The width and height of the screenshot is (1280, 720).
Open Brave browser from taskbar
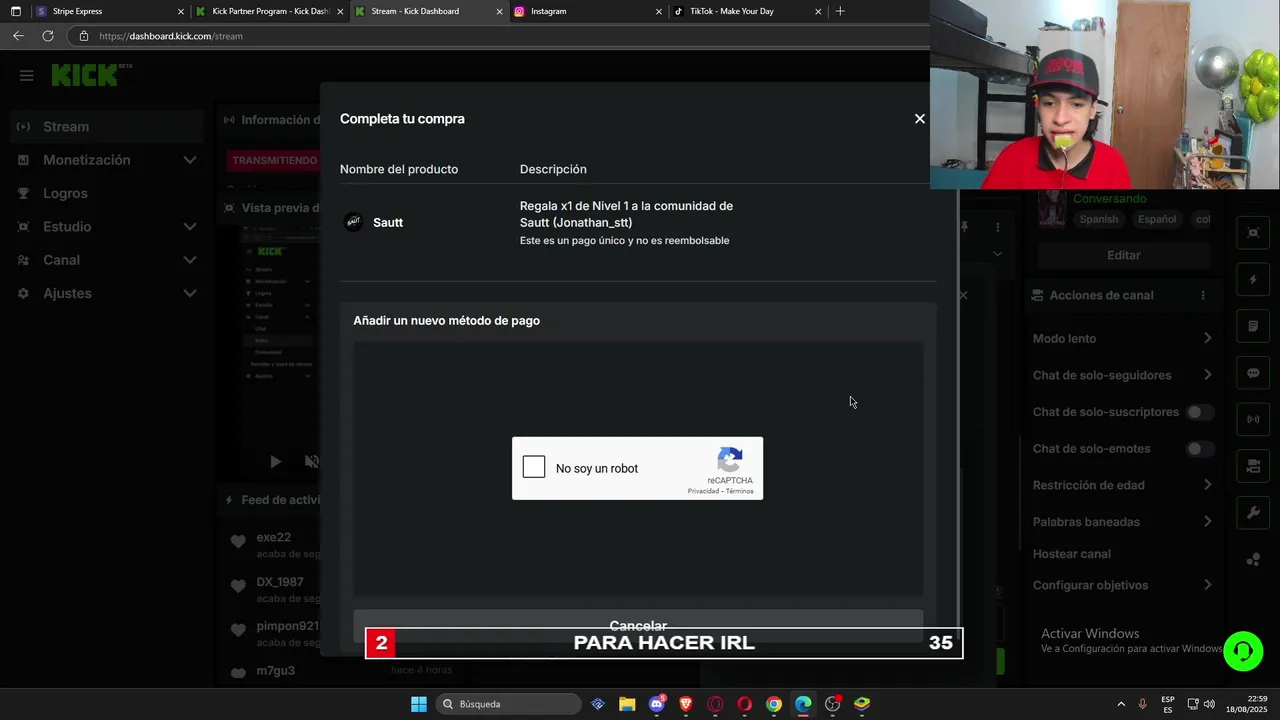[686, 704]
